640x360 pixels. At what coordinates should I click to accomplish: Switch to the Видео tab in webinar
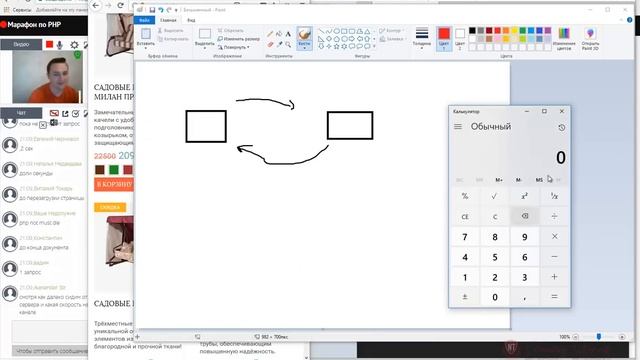21,44
